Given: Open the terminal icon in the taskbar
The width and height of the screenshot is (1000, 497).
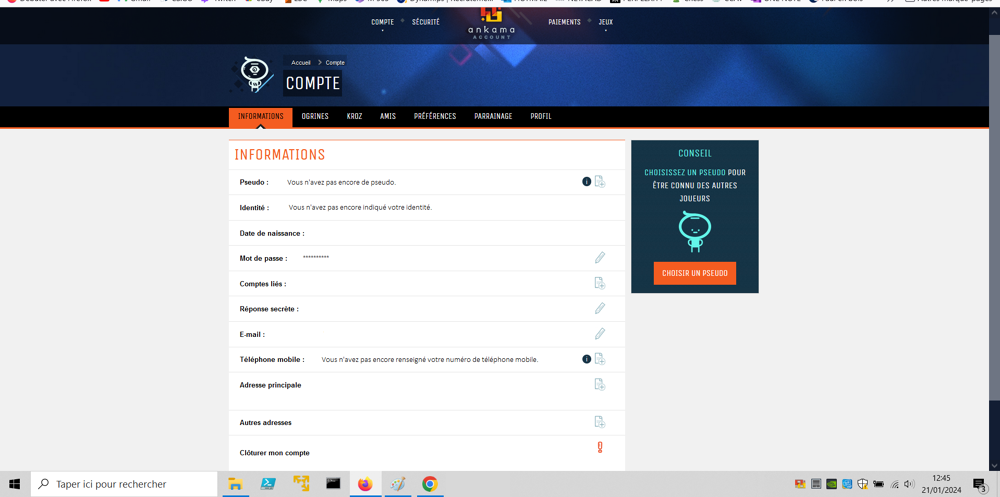Looking at the screenshot, I should 333,484.
